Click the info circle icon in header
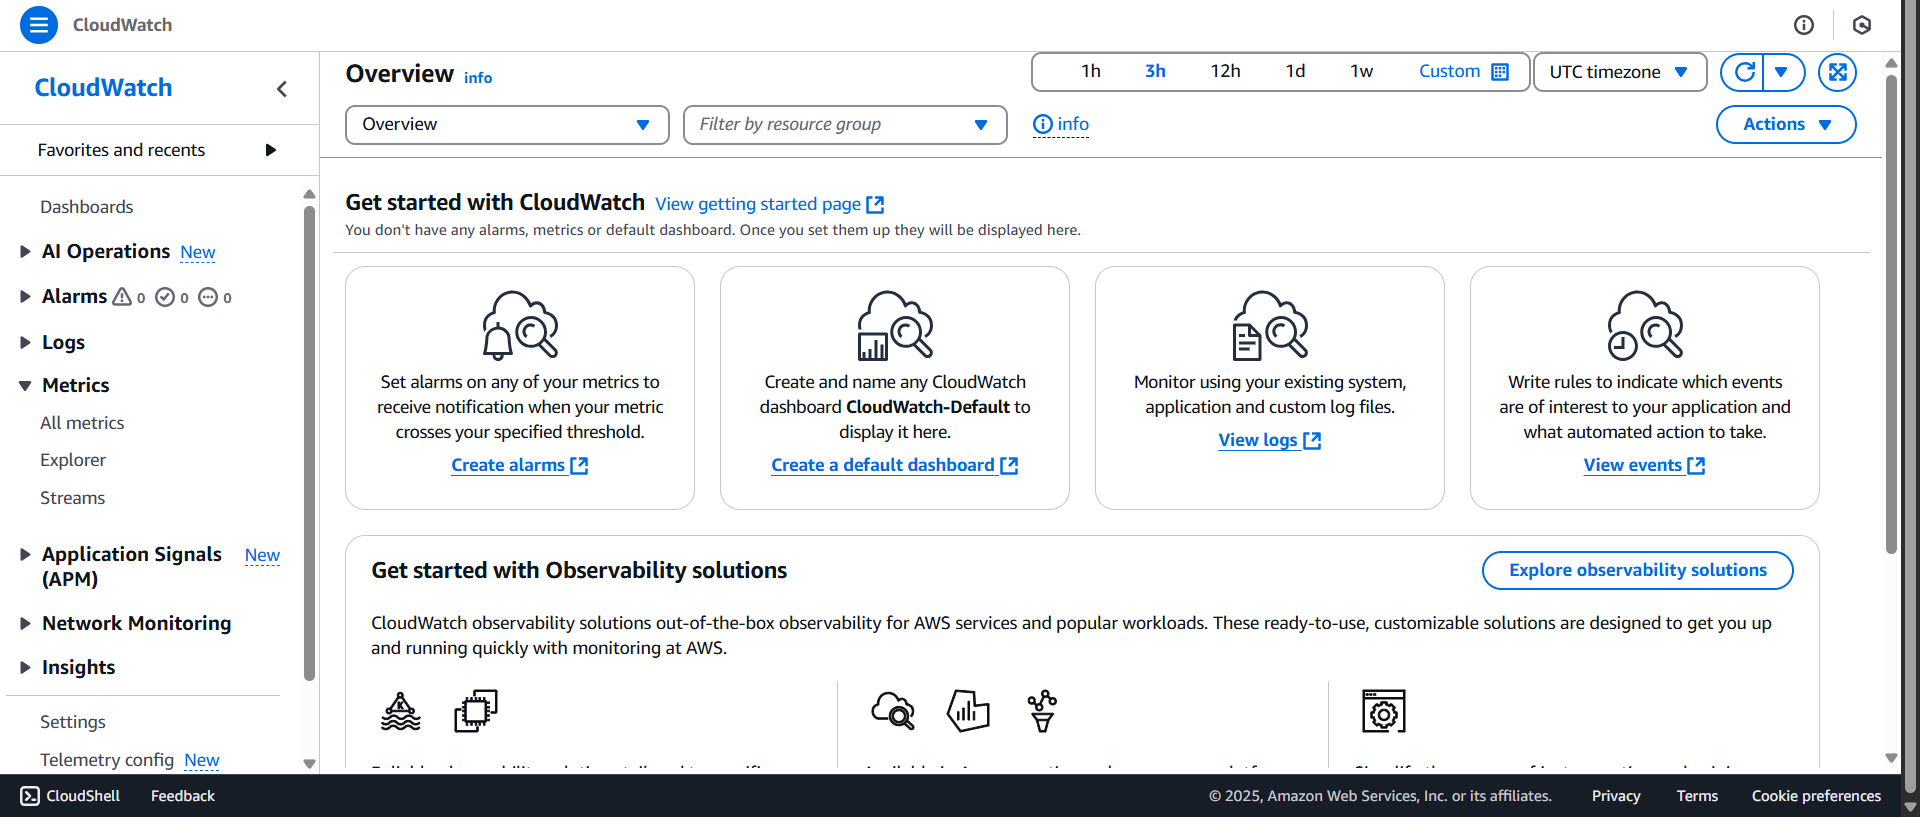The image size is (1920, 817). 1803,25
